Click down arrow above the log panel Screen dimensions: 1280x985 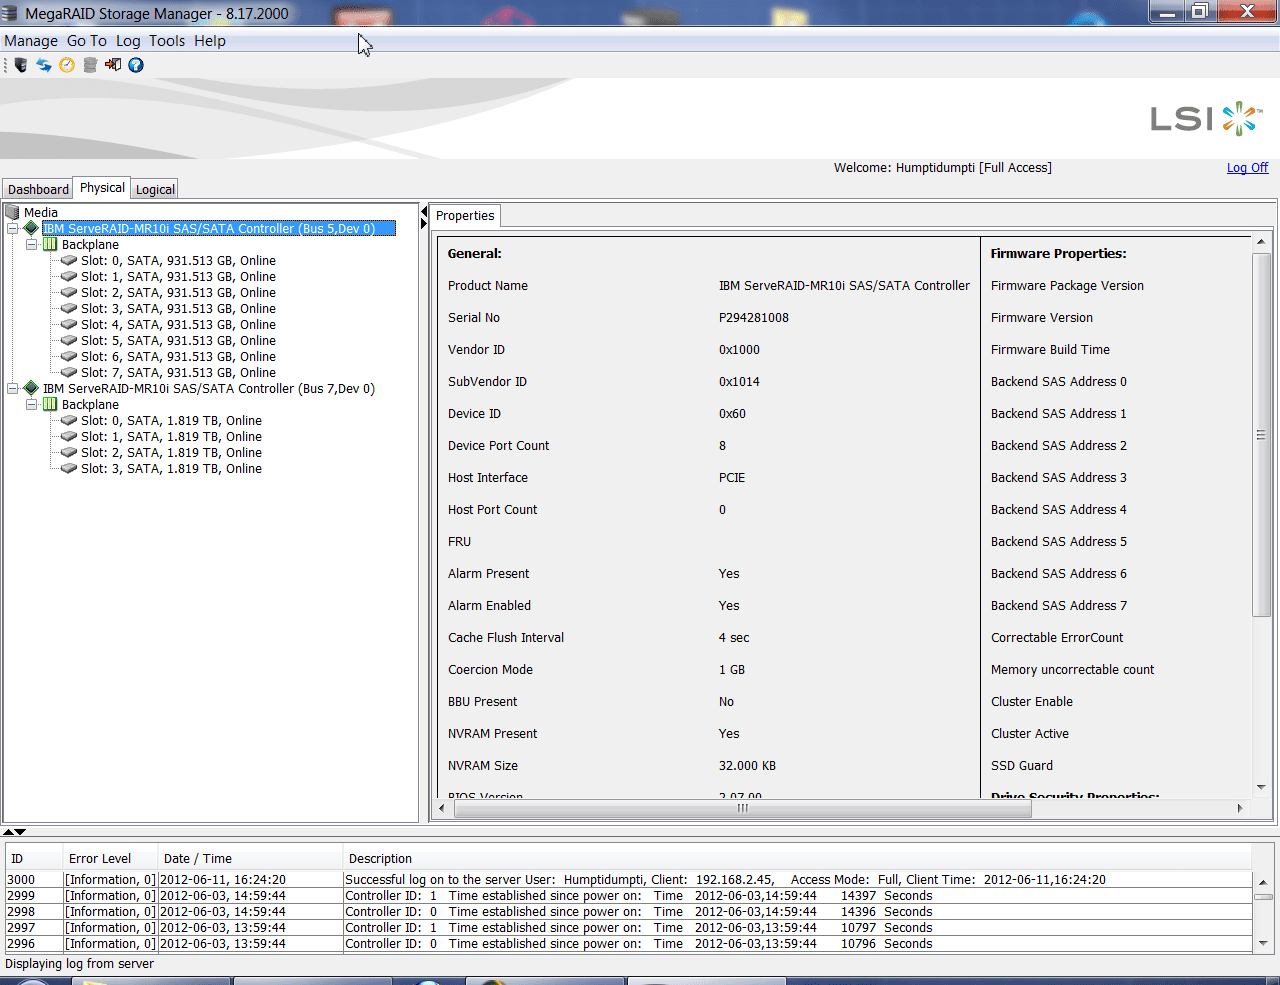[x=20, y=832]
